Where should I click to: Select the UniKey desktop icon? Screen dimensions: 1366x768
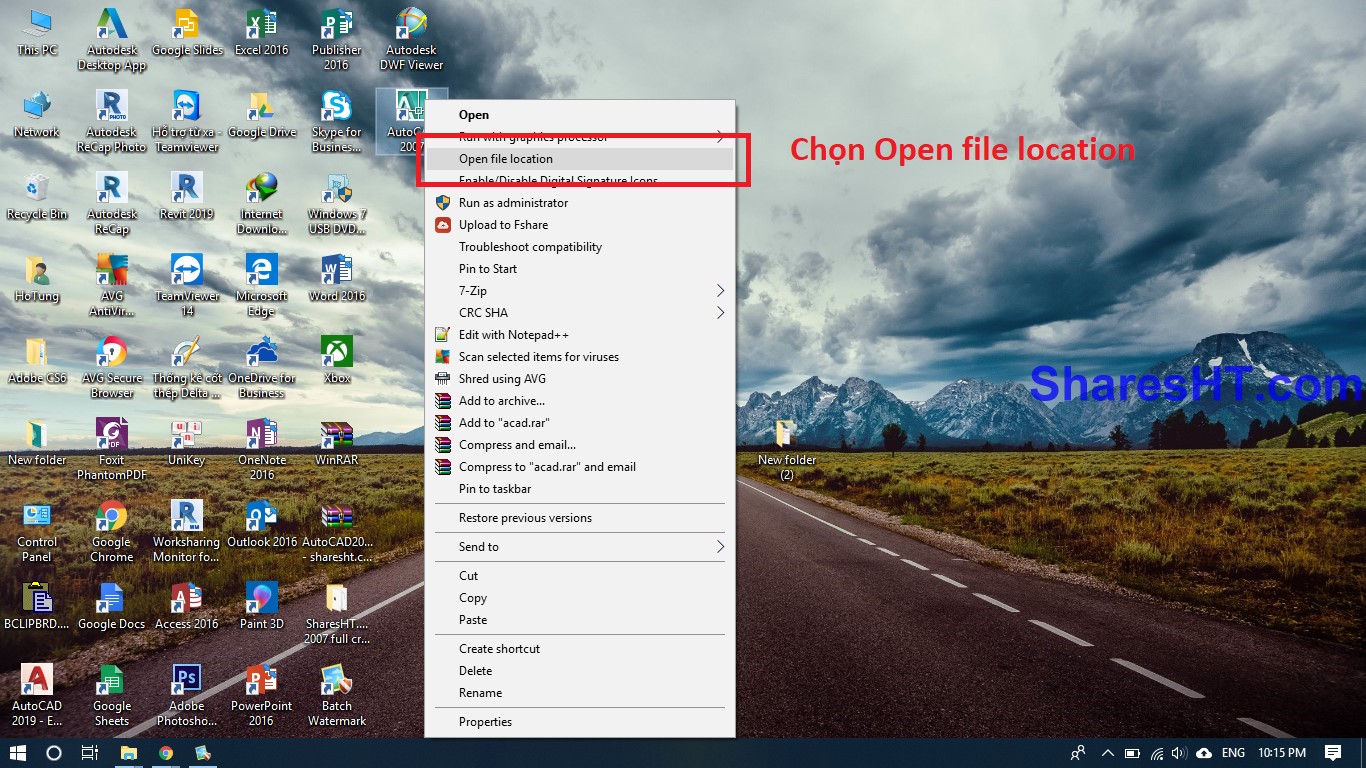click(x=187, y=443)
